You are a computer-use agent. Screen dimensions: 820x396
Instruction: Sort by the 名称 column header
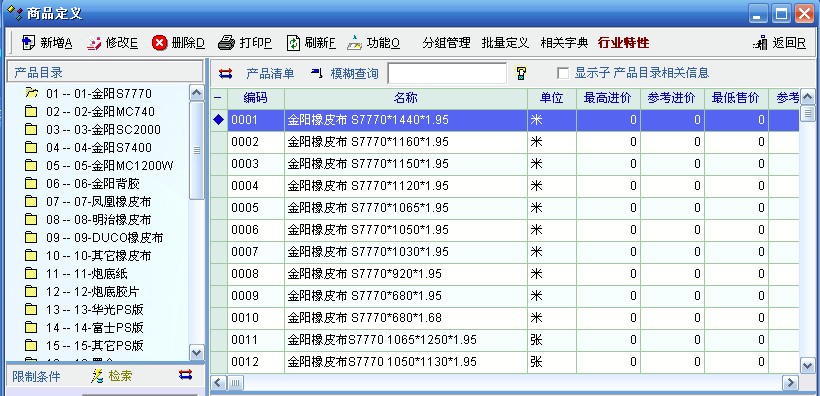[406, 98]
